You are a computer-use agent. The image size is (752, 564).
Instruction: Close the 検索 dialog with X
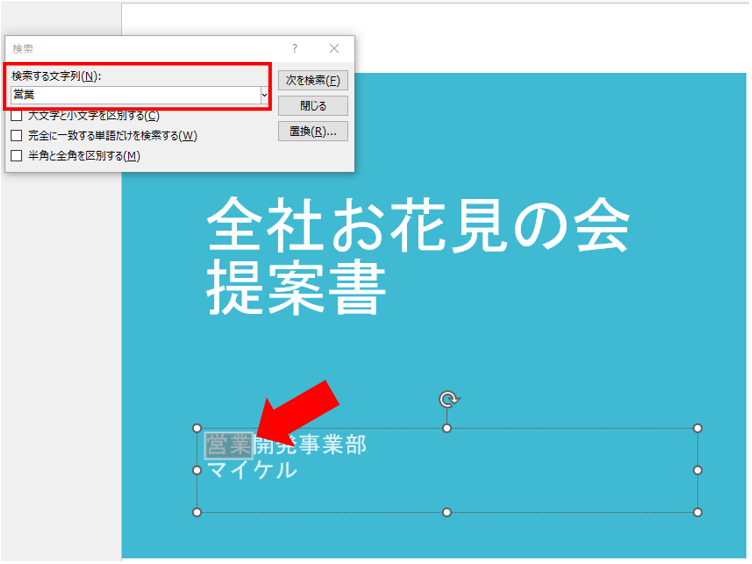334,48
